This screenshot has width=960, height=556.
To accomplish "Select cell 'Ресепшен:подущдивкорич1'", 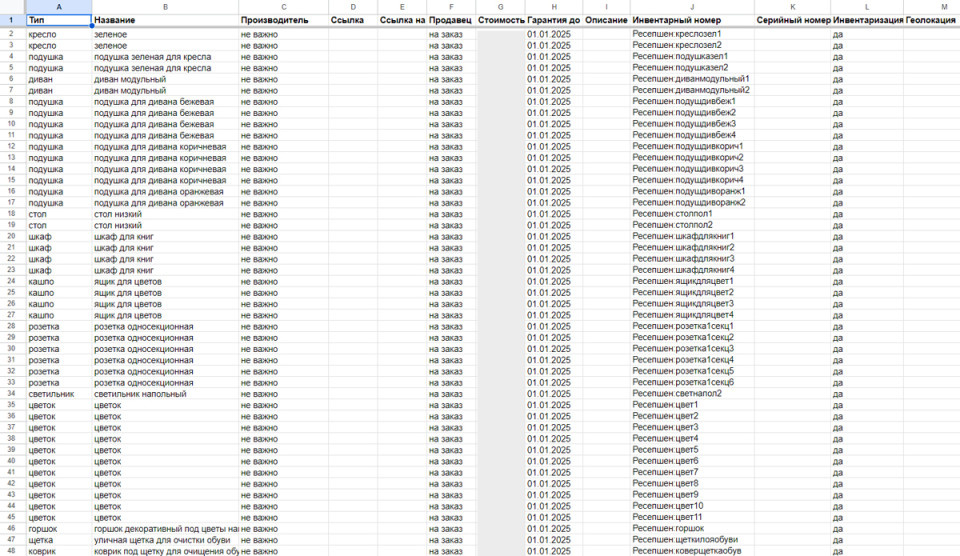I will click(692, 146).
